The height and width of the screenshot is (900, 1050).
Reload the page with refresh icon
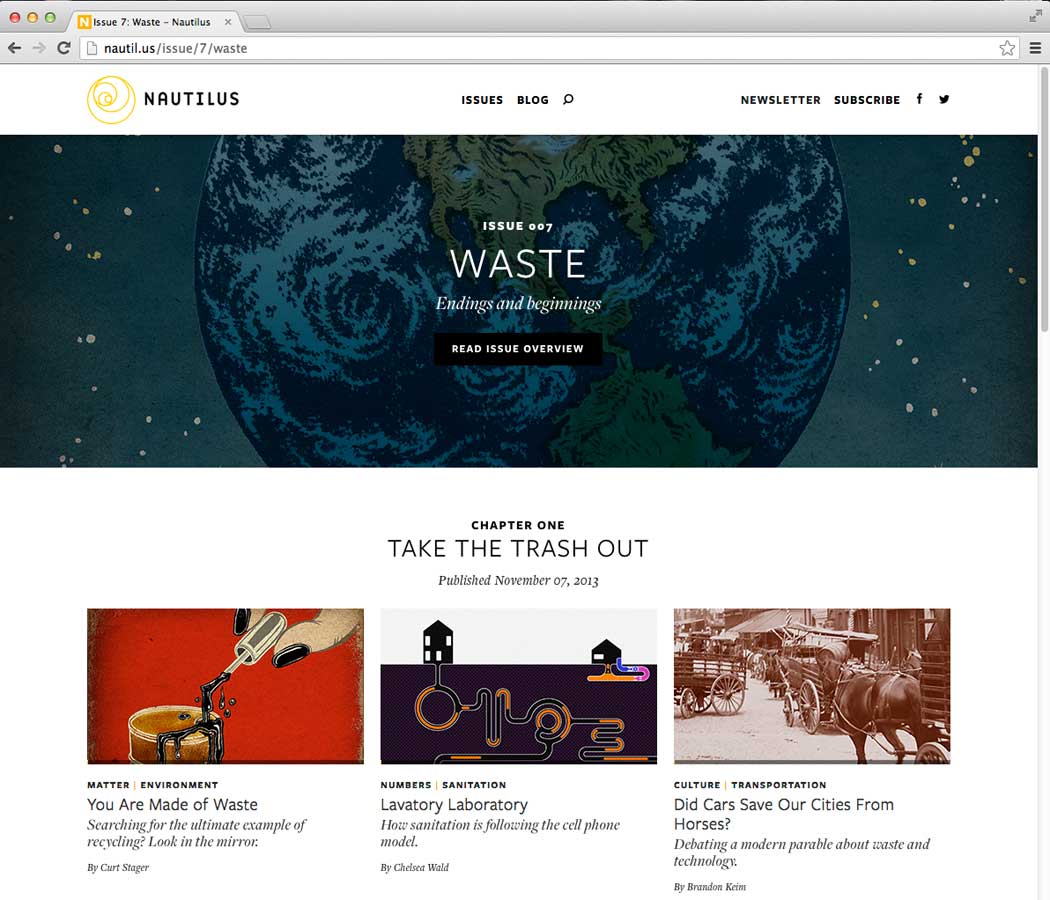[x=64, y=48]
